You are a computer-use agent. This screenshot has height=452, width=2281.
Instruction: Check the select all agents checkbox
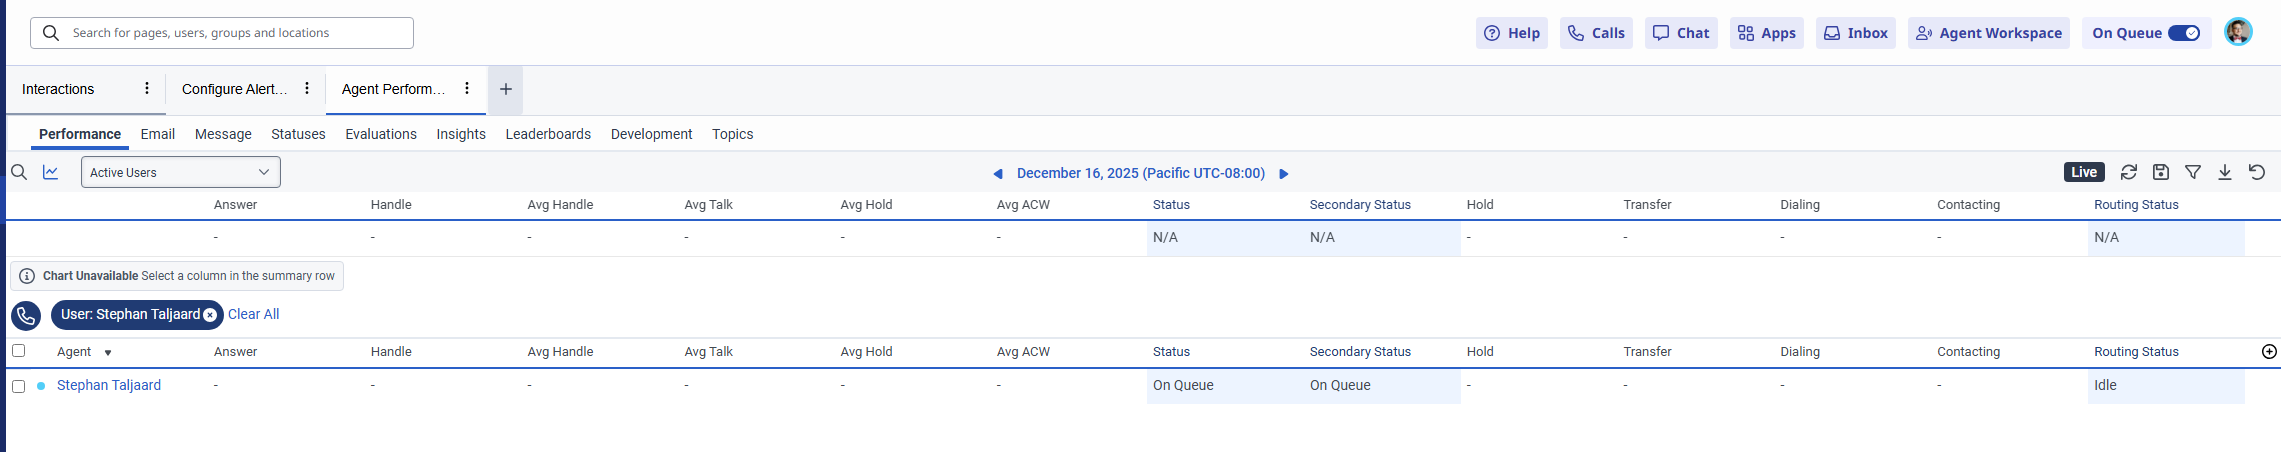coord(18,351)
